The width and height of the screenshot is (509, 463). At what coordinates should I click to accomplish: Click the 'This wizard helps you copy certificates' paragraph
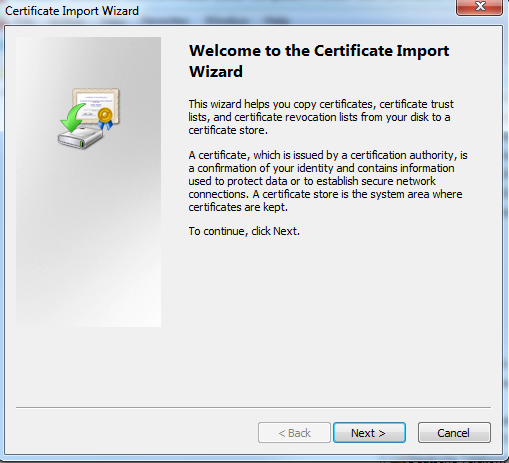[321, 117]
